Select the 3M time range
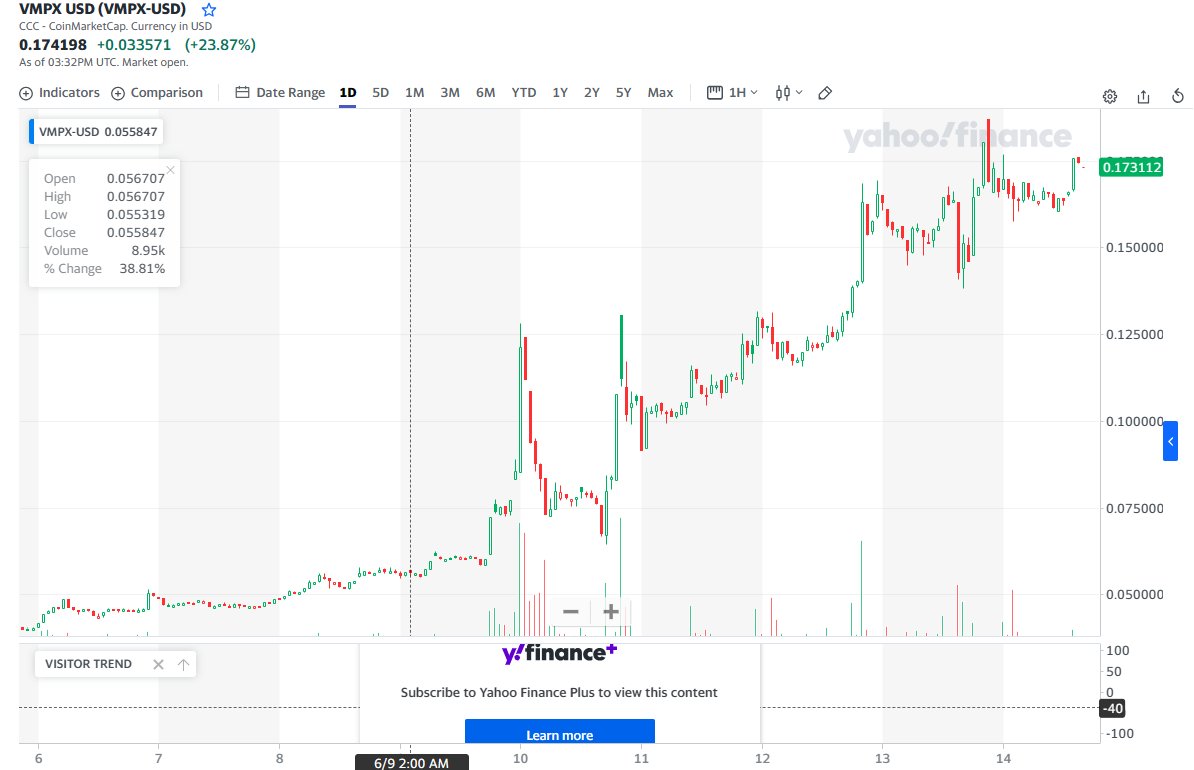The height and width of the screenshot is (770, 1194). point(450,93)
